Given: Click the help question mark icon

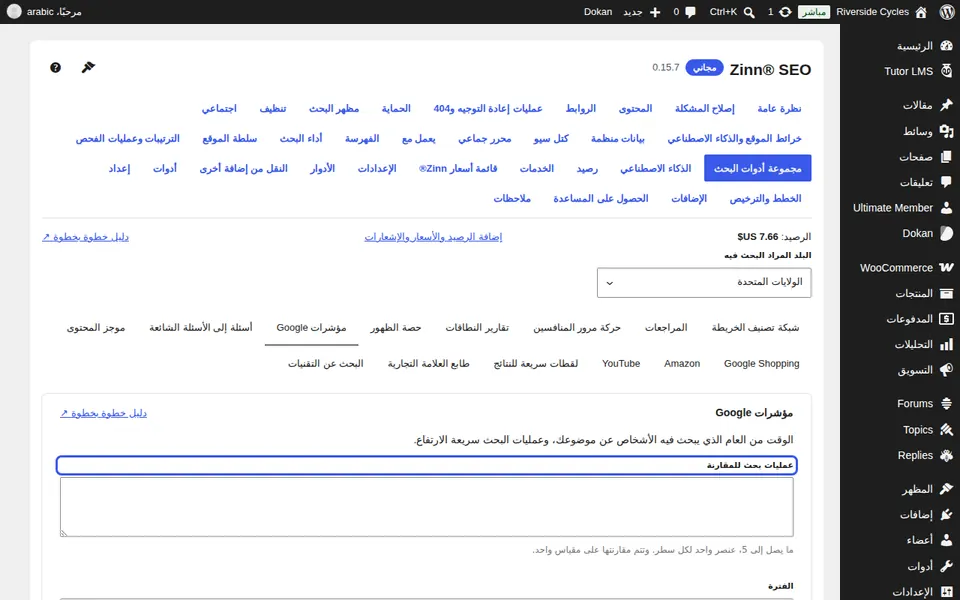Looking at the screenshot, I should tap(55, 67).
